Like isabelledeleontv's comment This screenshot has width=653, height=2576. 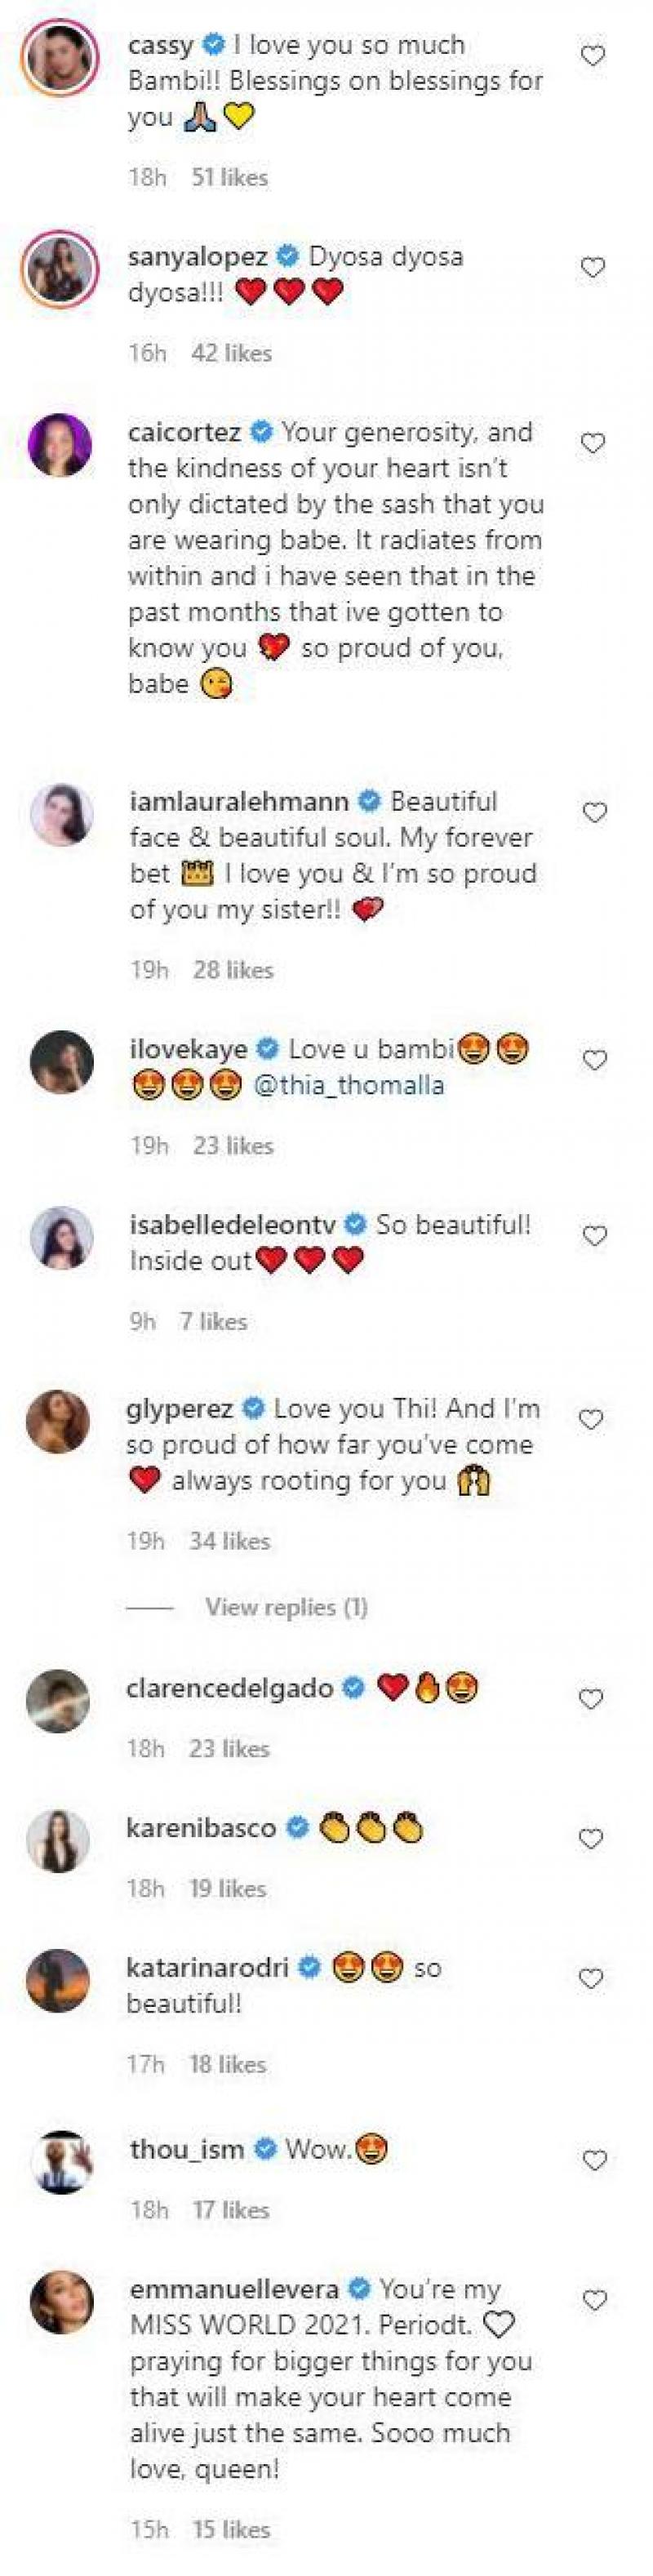(594, 1237)
